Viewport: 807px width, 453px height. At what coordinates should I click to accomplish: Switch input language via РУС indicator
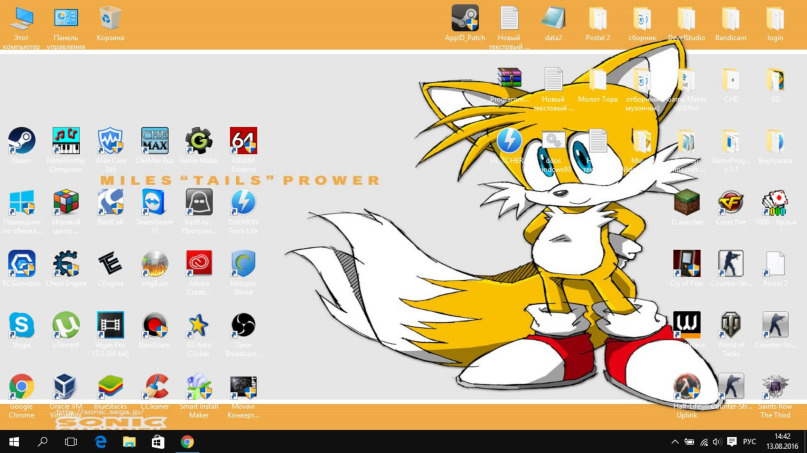coord(748,441)
